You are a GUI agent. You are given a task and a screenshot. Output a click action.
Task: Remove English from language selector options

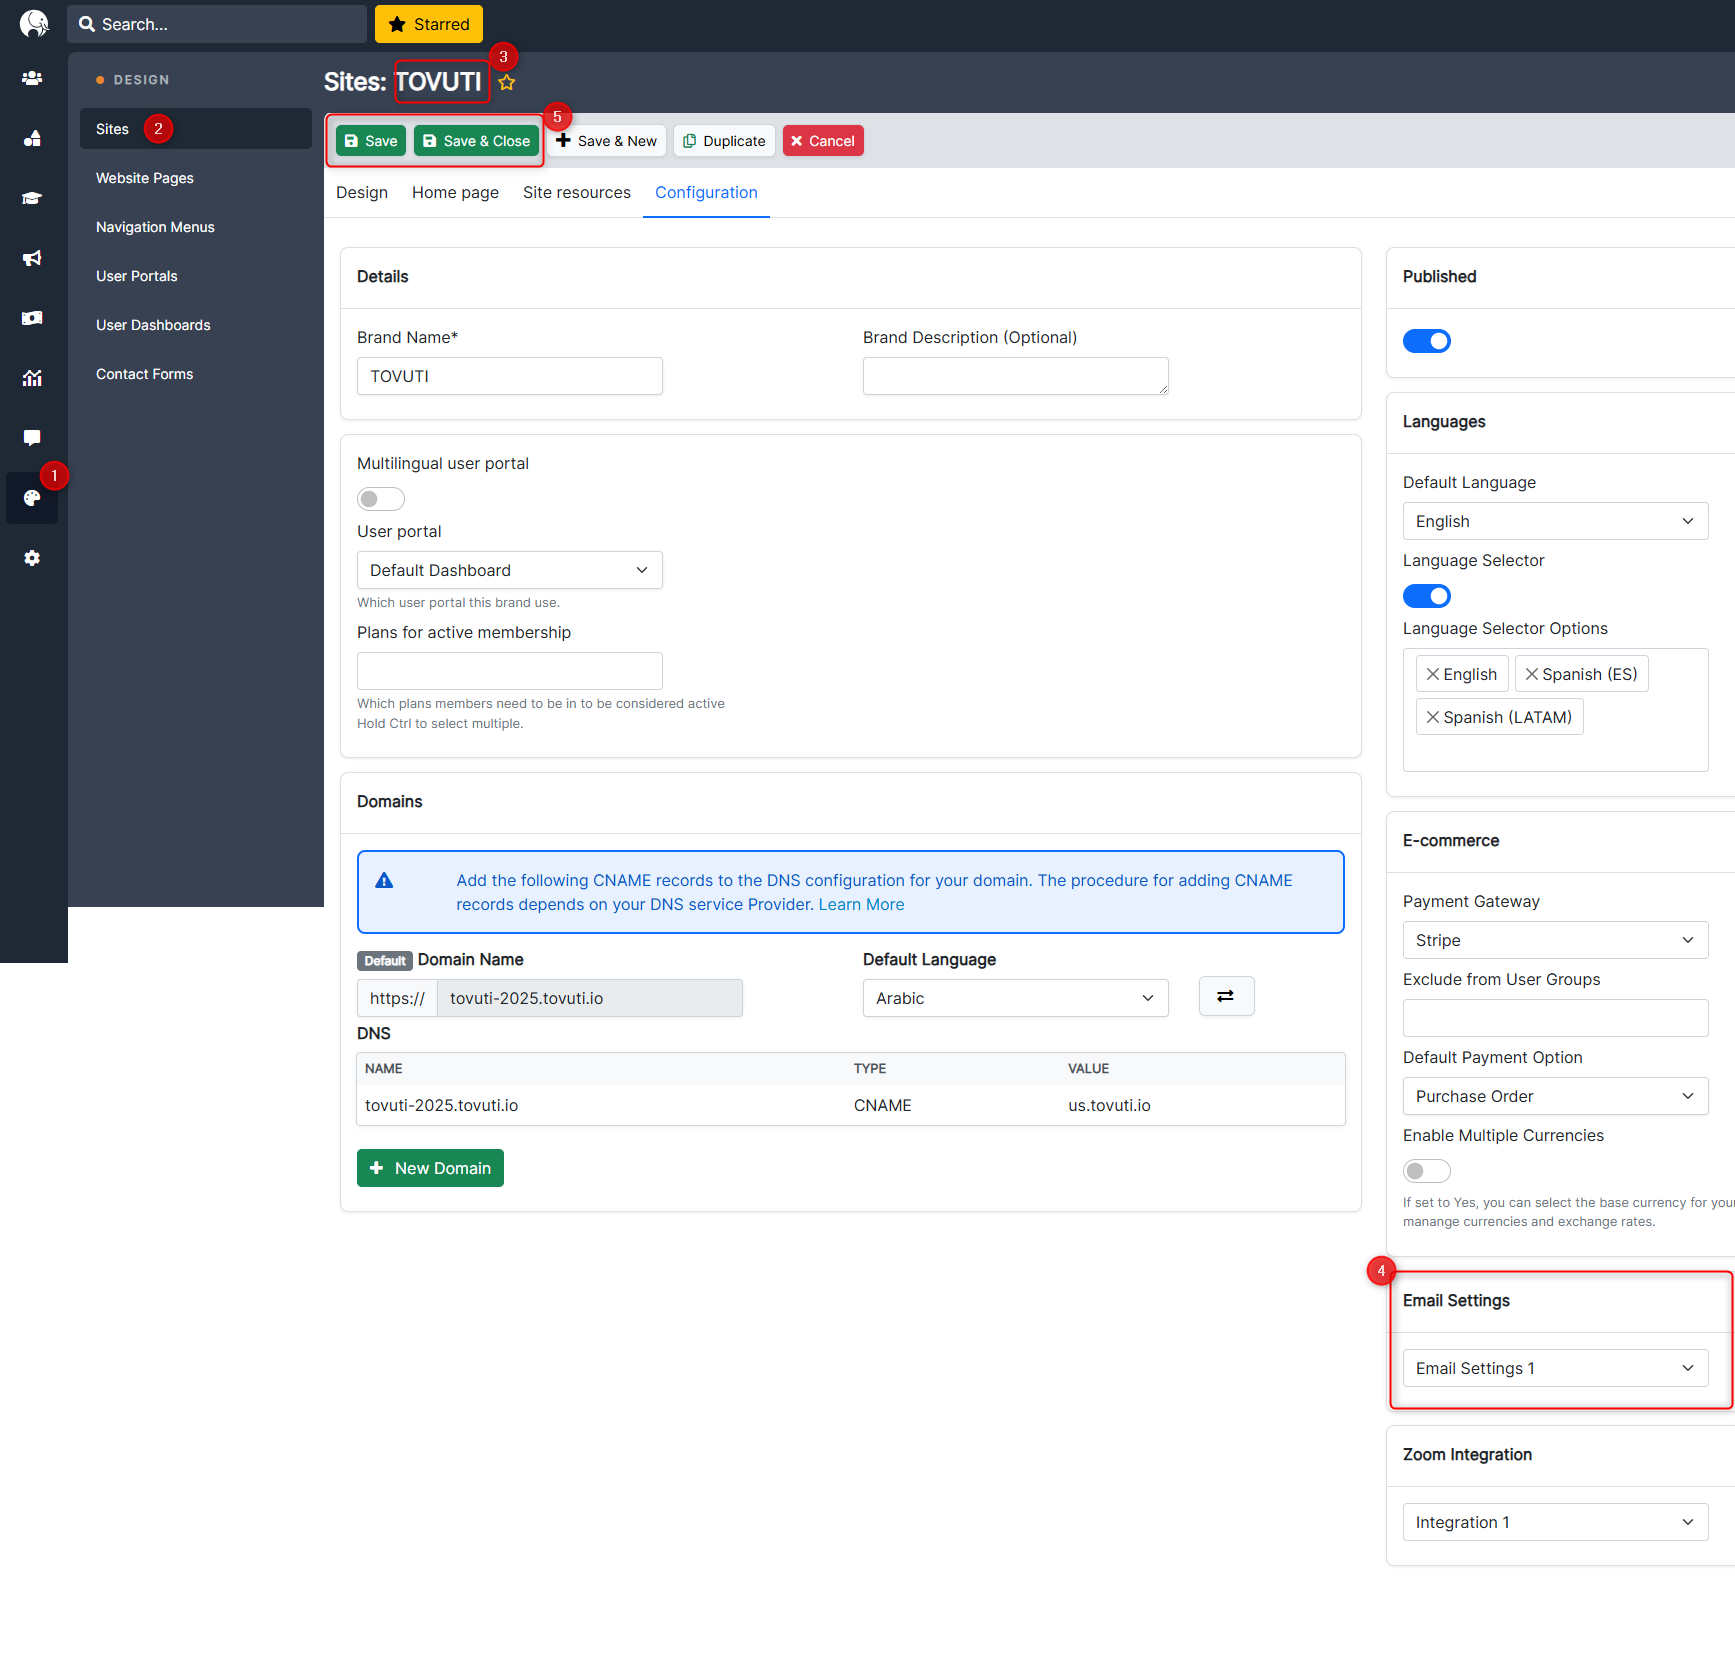pos(1433,674)
